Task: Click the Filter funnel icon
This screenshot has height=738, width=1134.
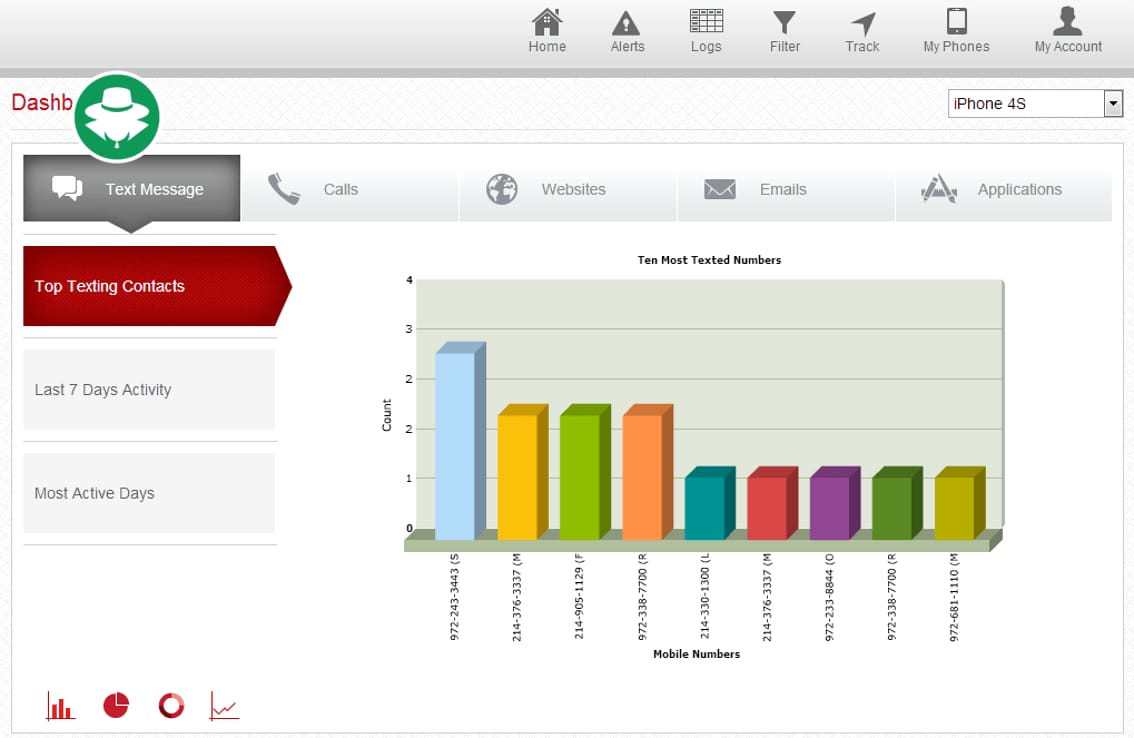Action: pos(785,23)
